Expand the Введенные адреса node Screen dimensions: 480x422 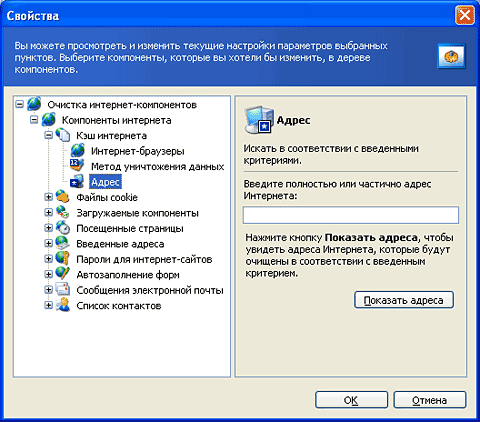click(49, 243)
